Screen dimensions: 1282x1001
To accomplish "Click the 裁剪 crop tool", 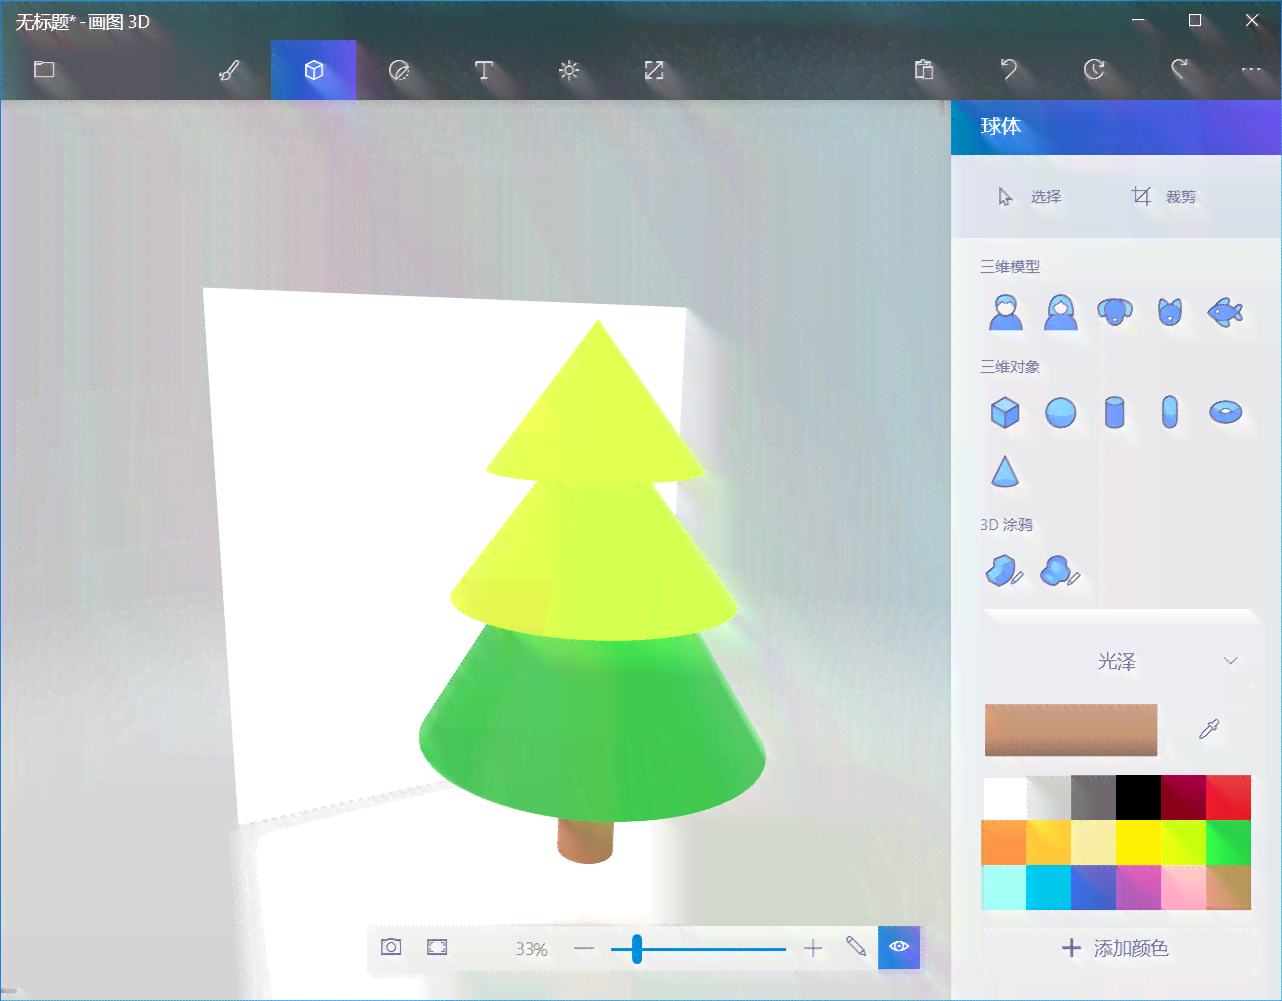I will [1164, 197].
